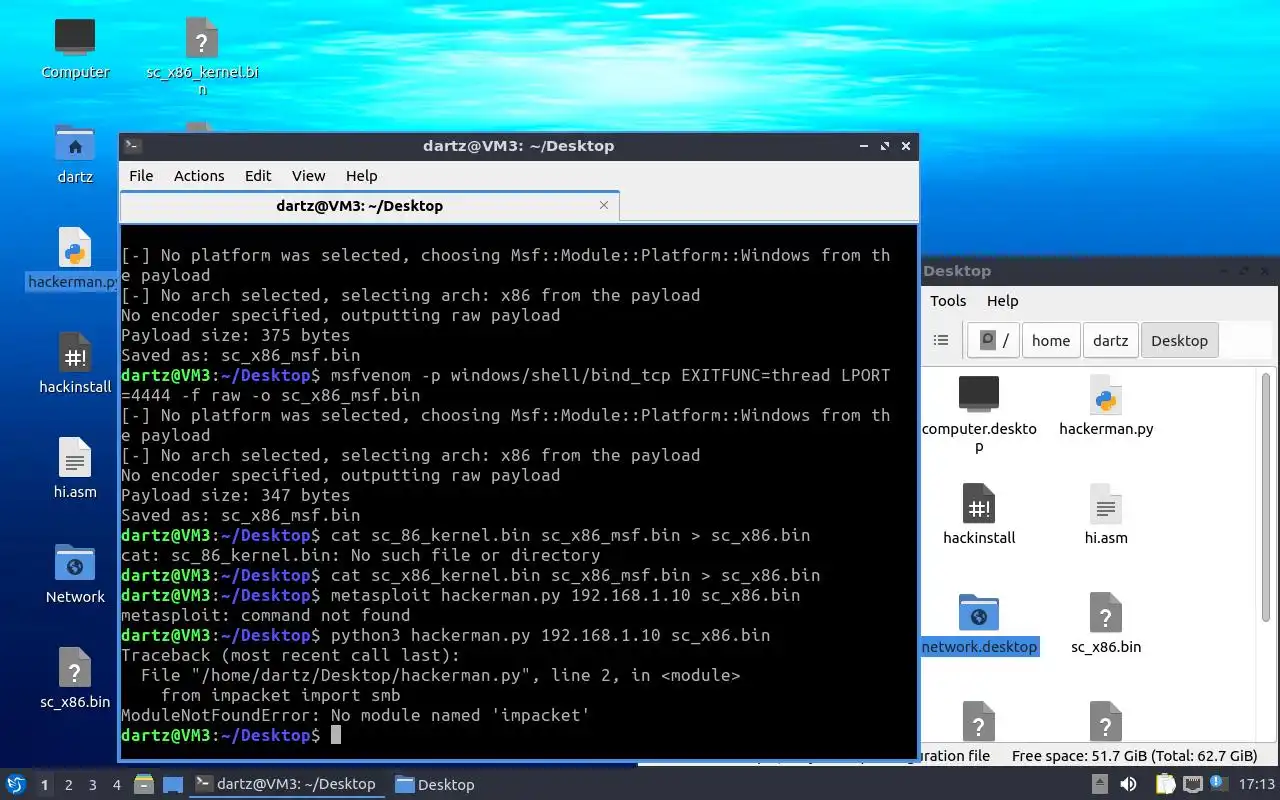
Task: Maximize the terminal window
Action: click(x=885, y=146)
